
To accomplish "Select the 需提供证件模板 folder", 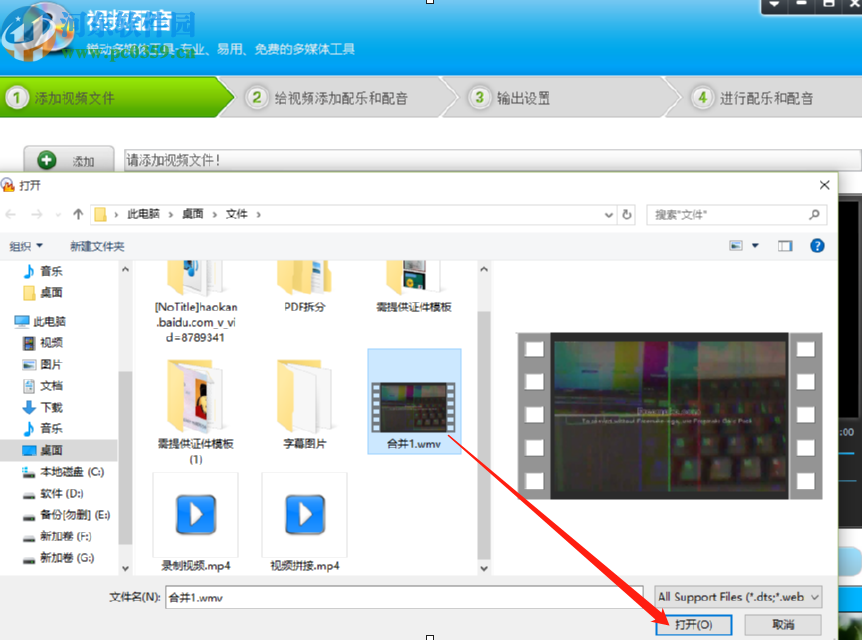I will [x=414, y=287].
